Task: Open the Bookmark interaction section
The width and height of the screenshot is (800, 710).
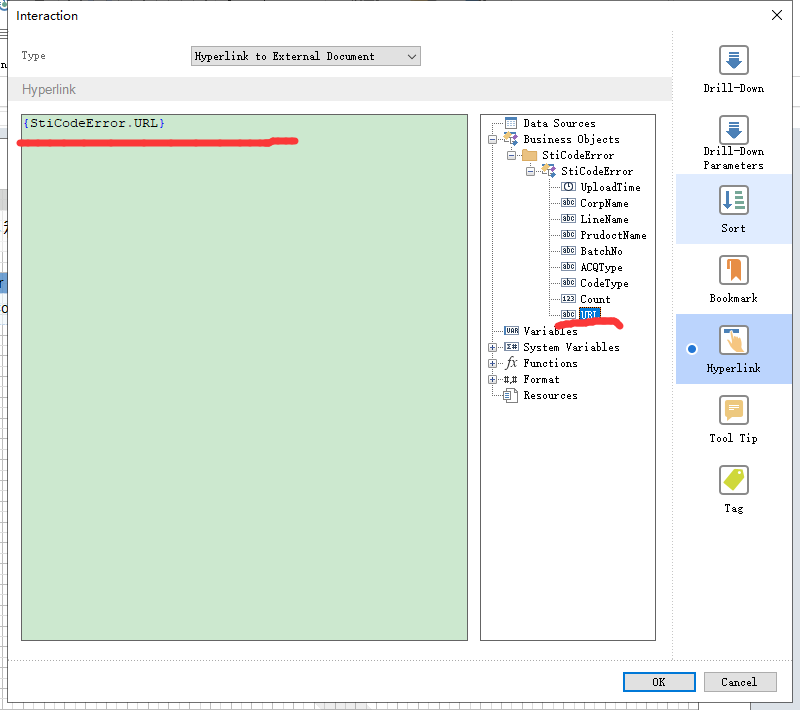Action: tap(733, 279)
